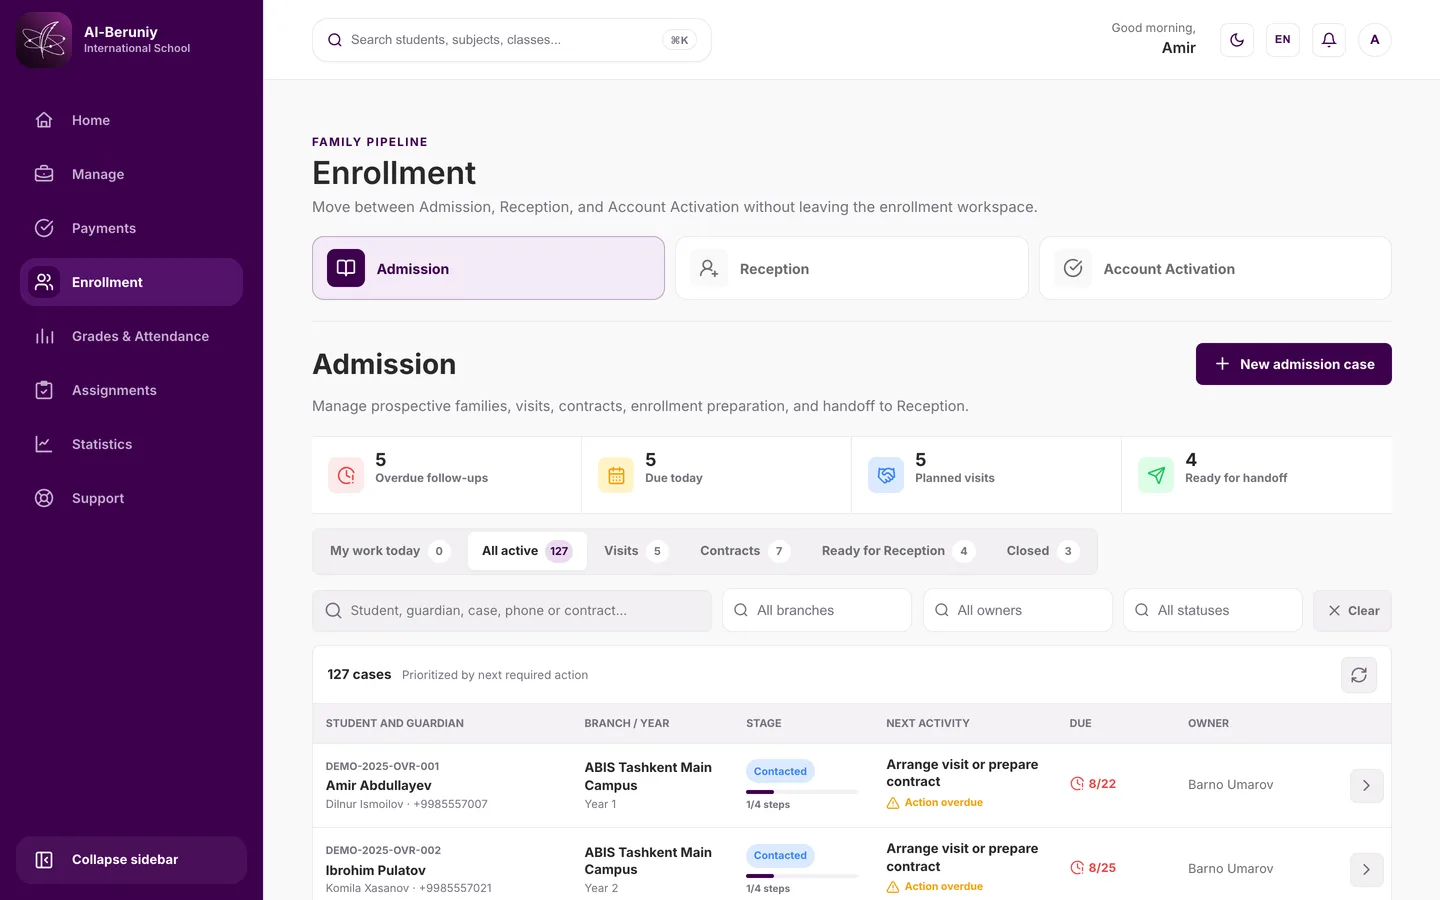This screenshot has width=1440, height=900.
Task: Switch to Account Activation workspace card
Action: 1215,268
